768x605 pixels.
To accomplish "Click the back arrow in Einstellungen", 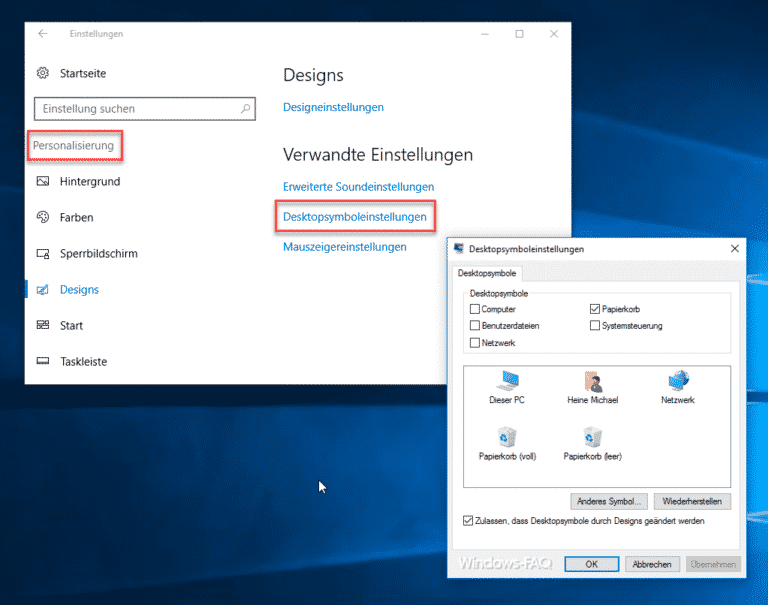I will tap(42, 34).
